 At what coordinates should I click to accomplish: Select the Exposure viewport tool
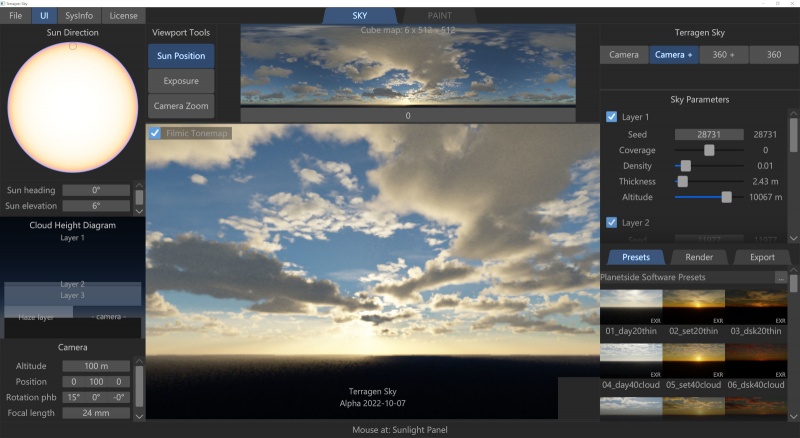pyautogui.click(x=181, y=81)
